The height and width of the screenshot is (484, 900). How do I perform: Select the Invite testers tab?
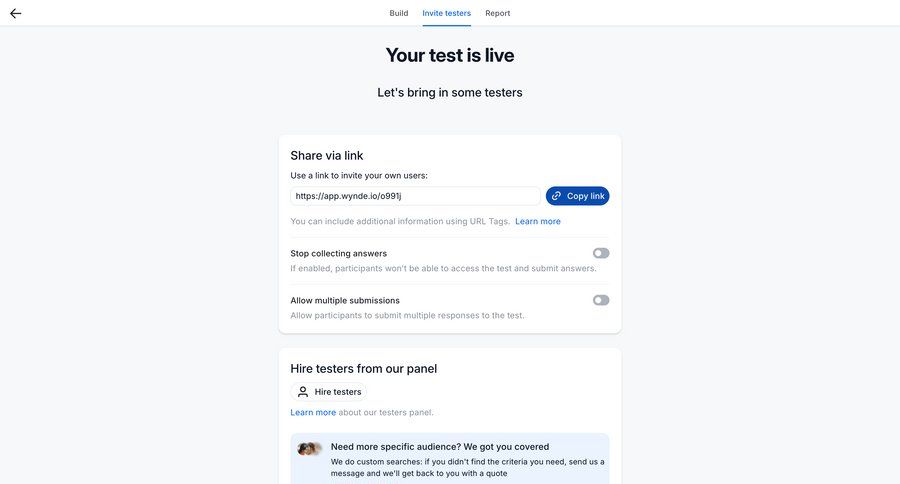point(447,13)
